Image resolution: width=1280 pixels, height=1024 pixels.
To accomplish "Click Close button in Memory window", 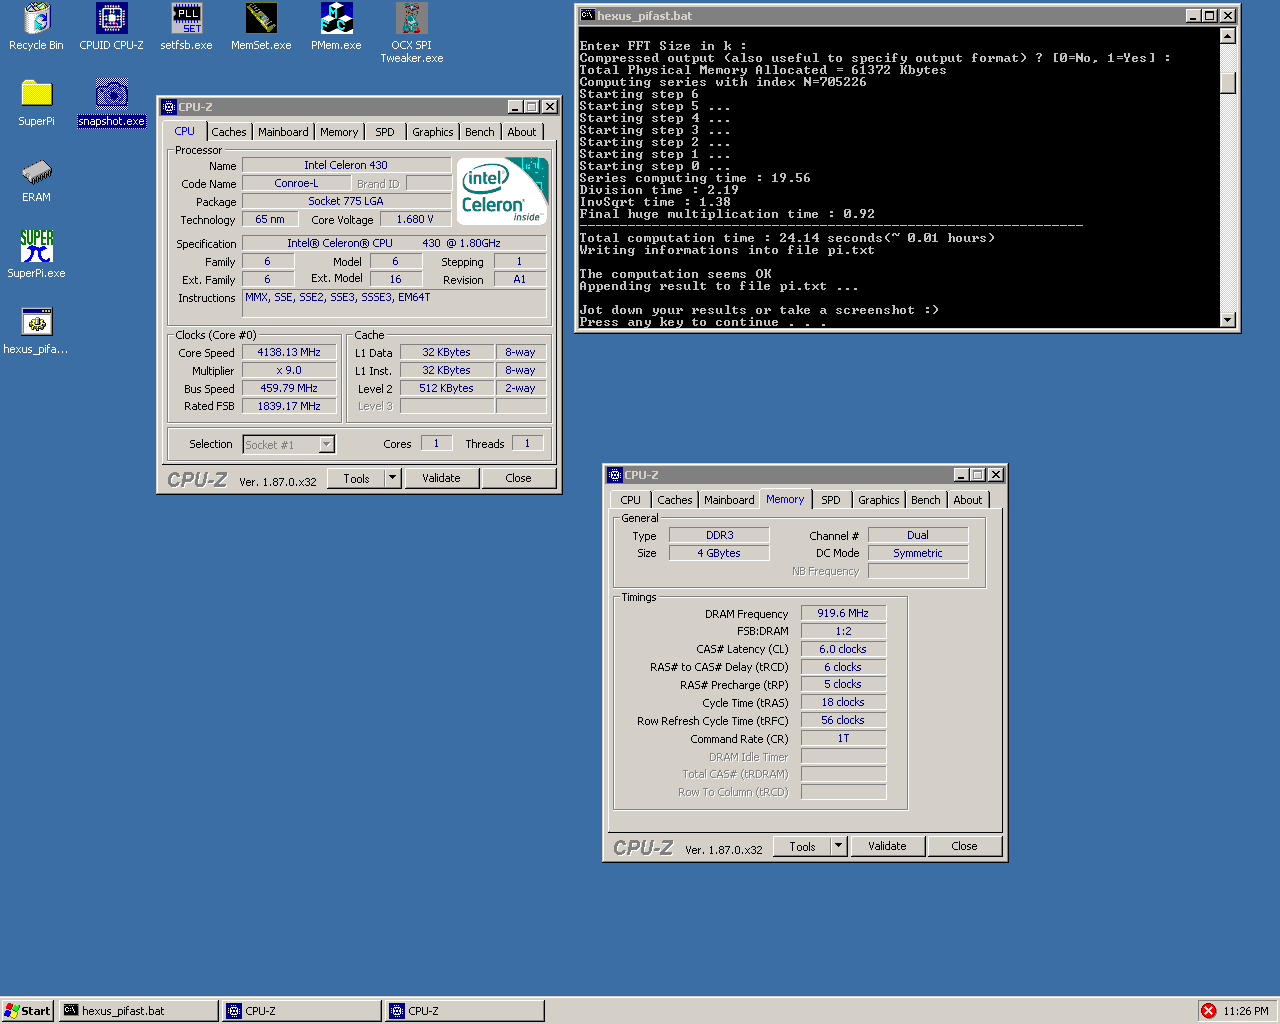I will [x=964, y=846].
